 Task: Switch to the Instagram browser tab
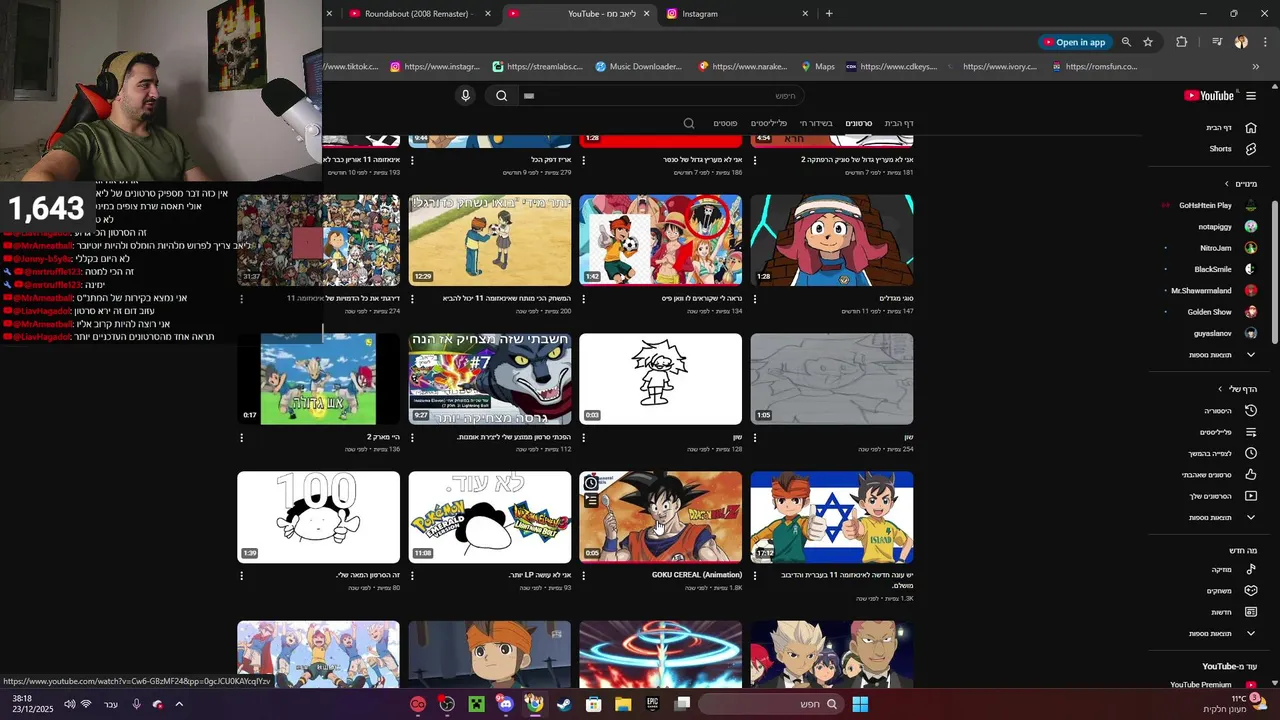pyautogui.click(x=737, y=14)
